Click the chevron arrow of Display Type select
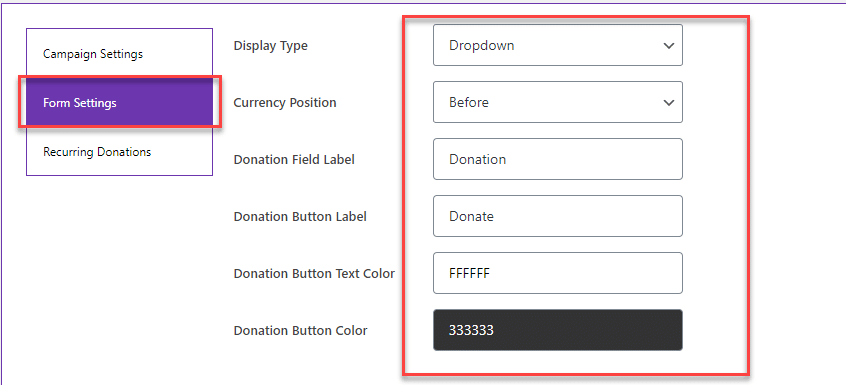This screenshot has height=385, width=846. (x=668, y=46)
